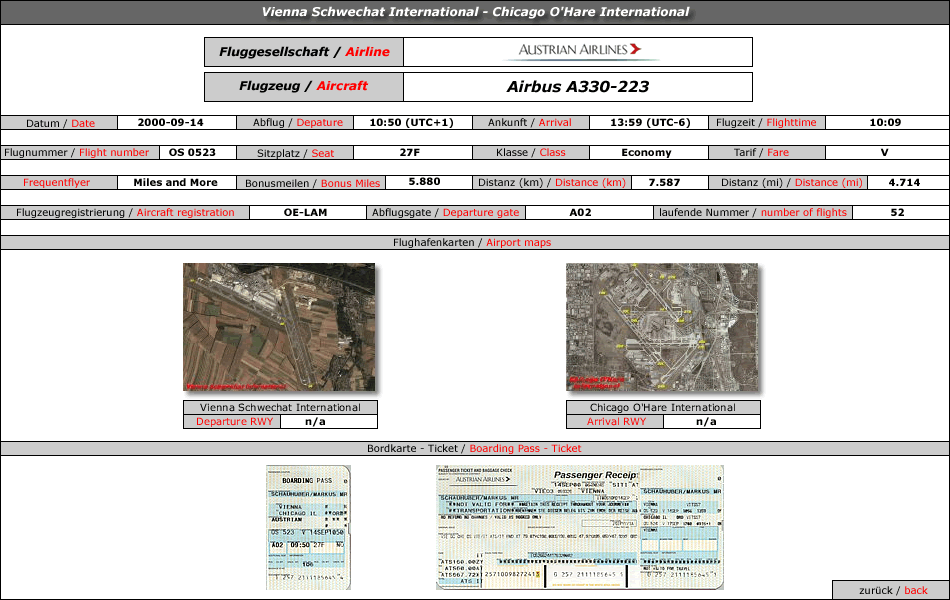Click the Fluggesellschaft / Airline label
This screenshot has width=950, height=600.
pos(304,52)
